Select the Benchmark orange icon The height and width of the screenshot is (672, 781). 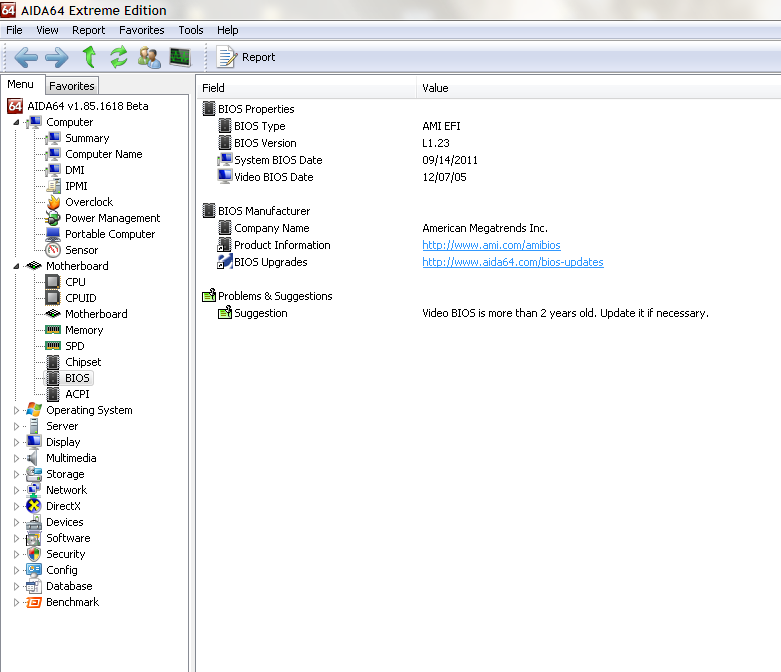[34, 602]
